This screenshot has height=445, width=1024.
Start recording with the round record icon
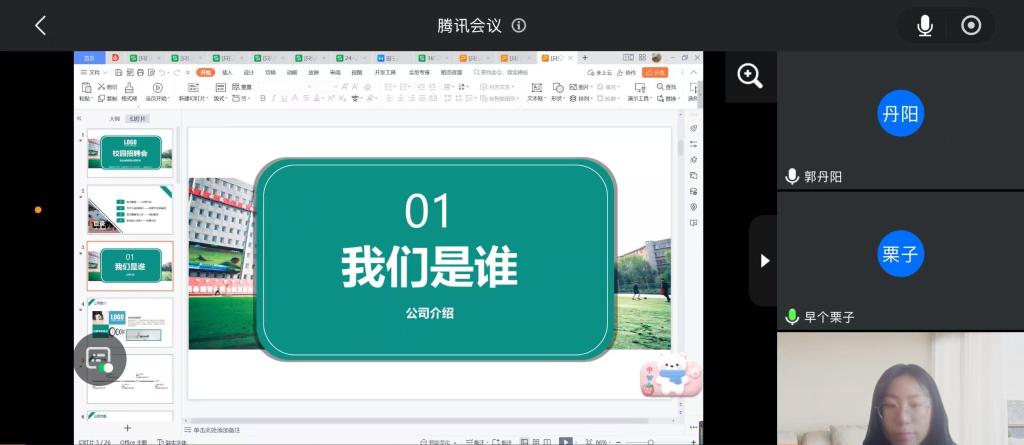[x=971, y=26]
